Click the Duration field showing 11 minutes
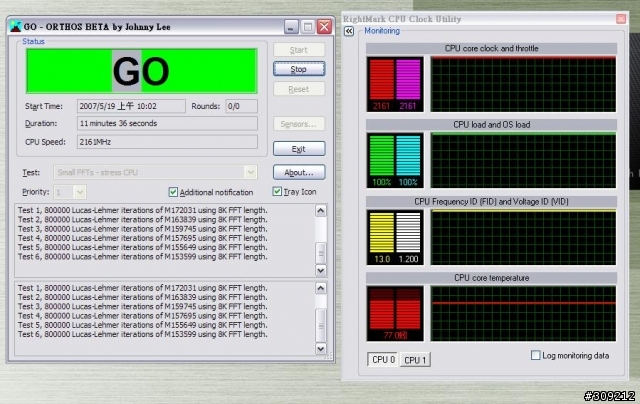640x404 pixels. coord(167,123)
